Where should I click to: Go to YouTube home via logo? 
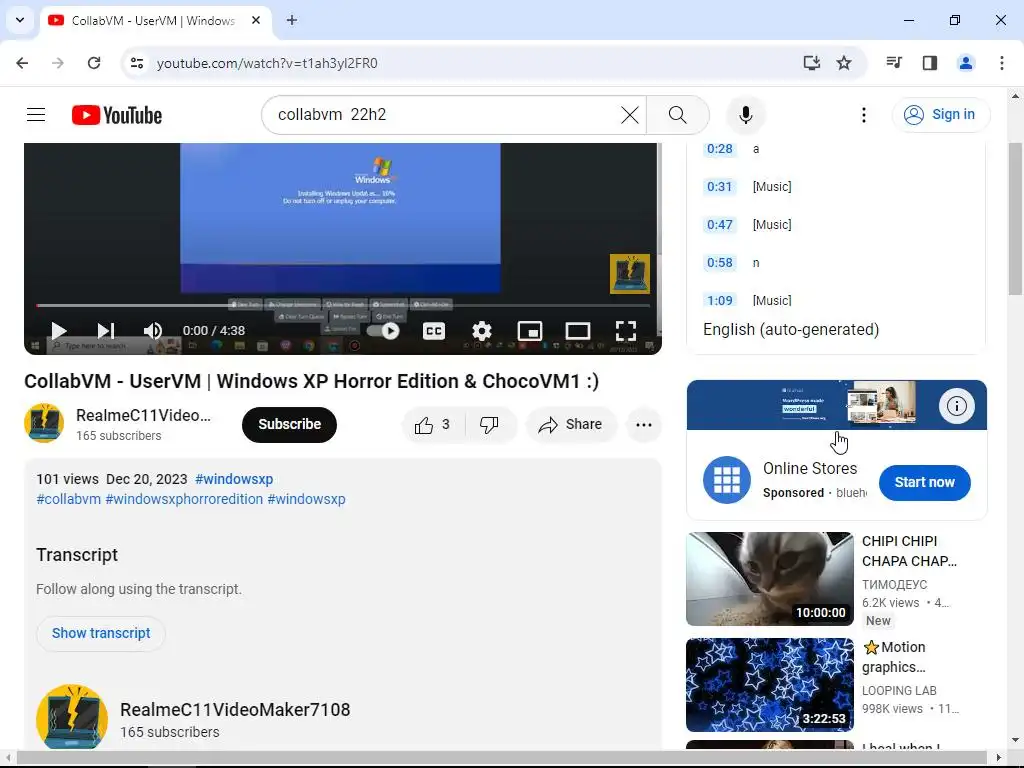[117, 115]
